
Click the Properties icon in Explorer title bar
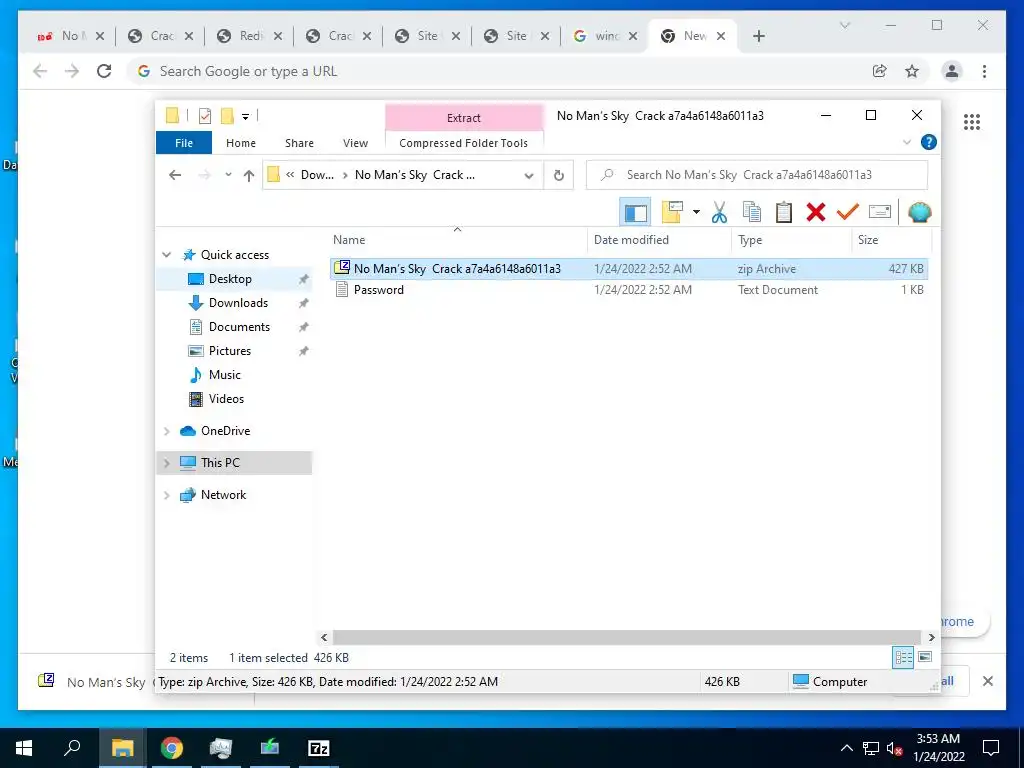pos(205,116)
